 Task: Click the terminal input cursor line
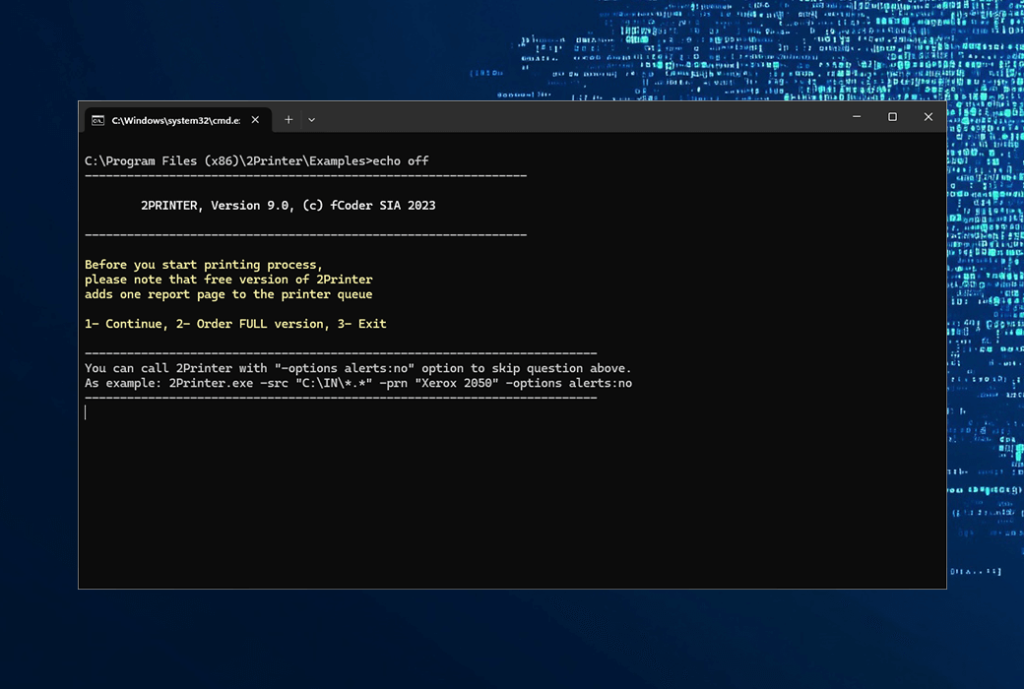(x=86, y=412)
